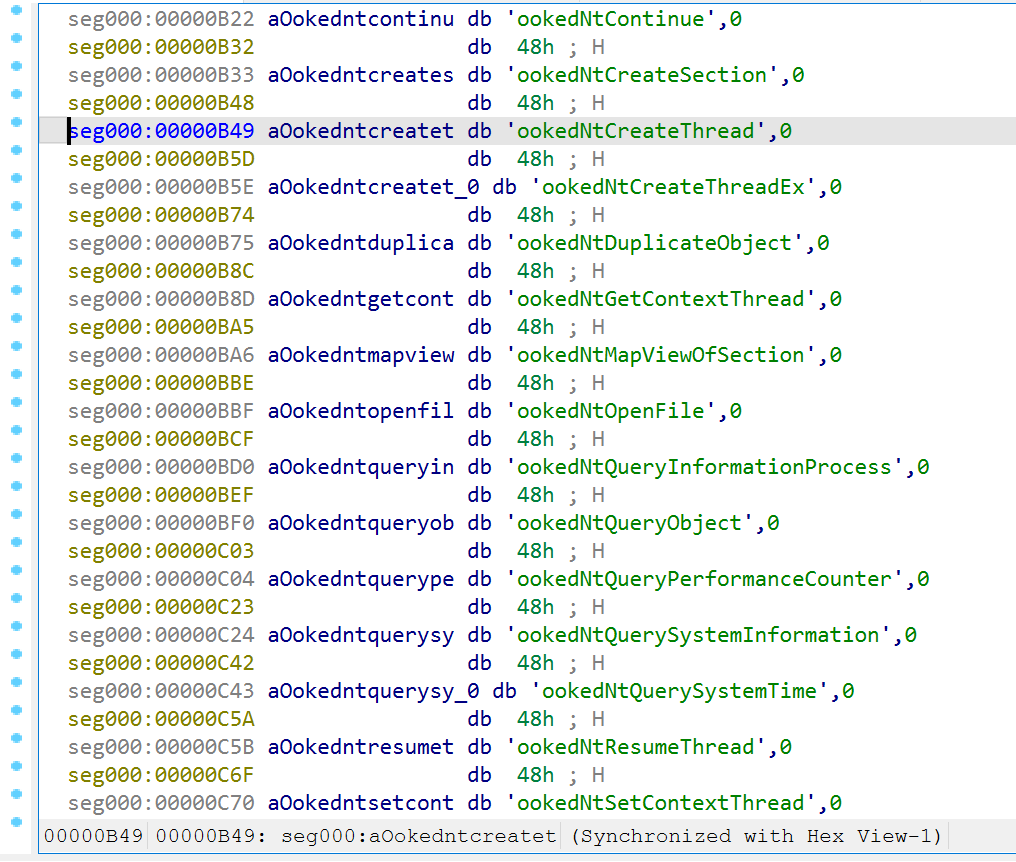Select string 'ookedNtOpenFile'
Image resolution: width=1016 pixels, height=862 pixels.
click(x=611, y=411)
